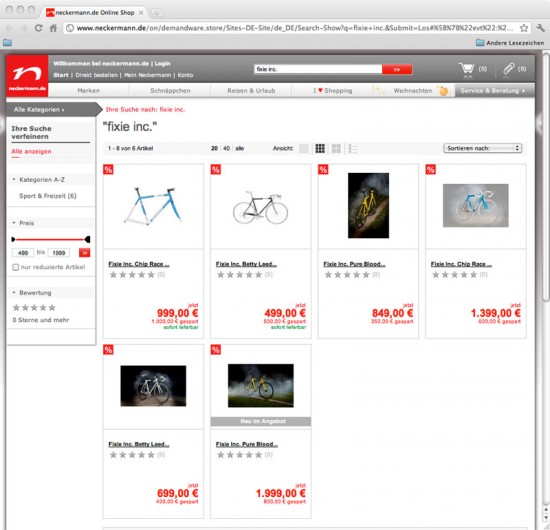Select the list view icon

pyautogui.click(x=353, y=149)
